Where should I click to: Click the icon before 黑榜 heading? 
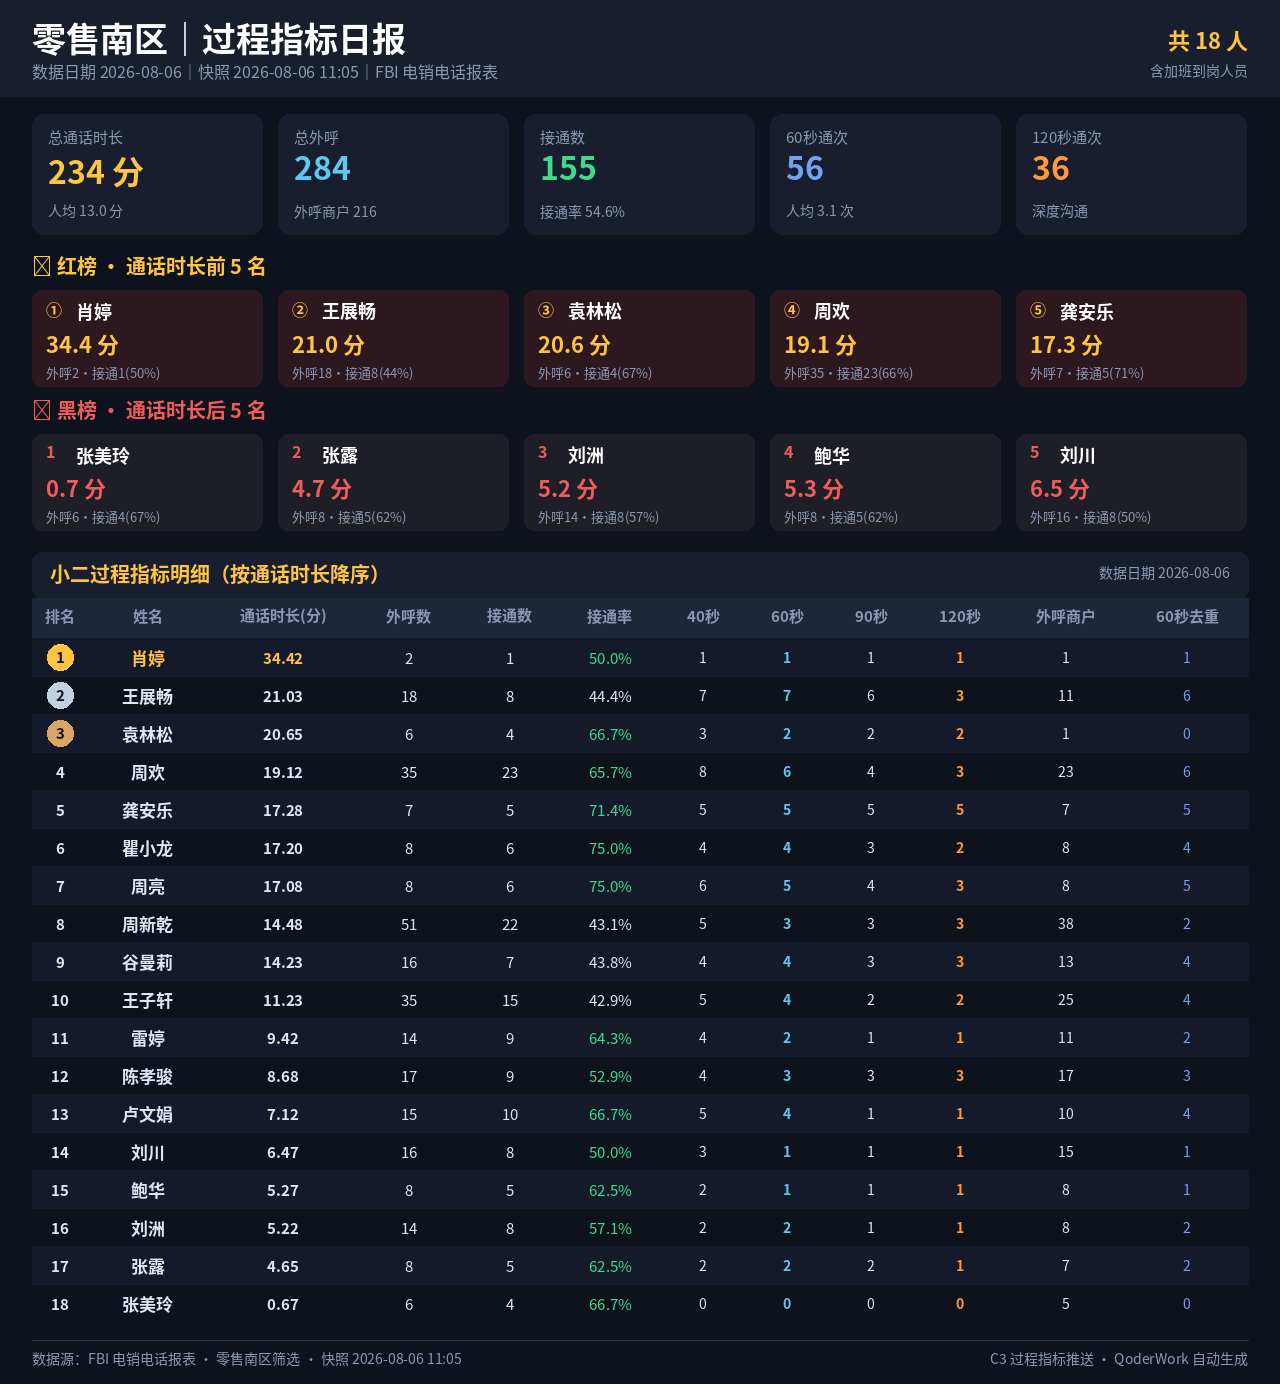point(42,410)
